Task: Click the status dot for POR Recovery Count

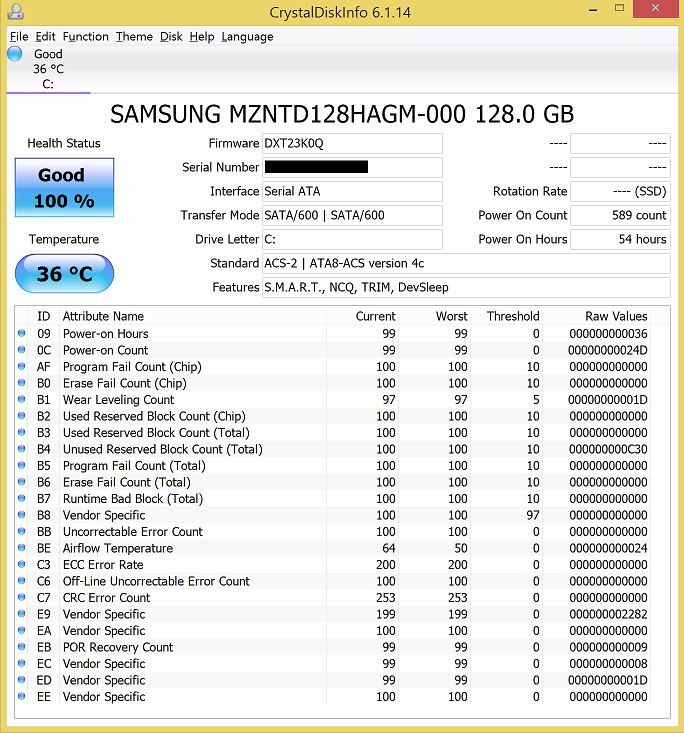Action: point(22,647)
